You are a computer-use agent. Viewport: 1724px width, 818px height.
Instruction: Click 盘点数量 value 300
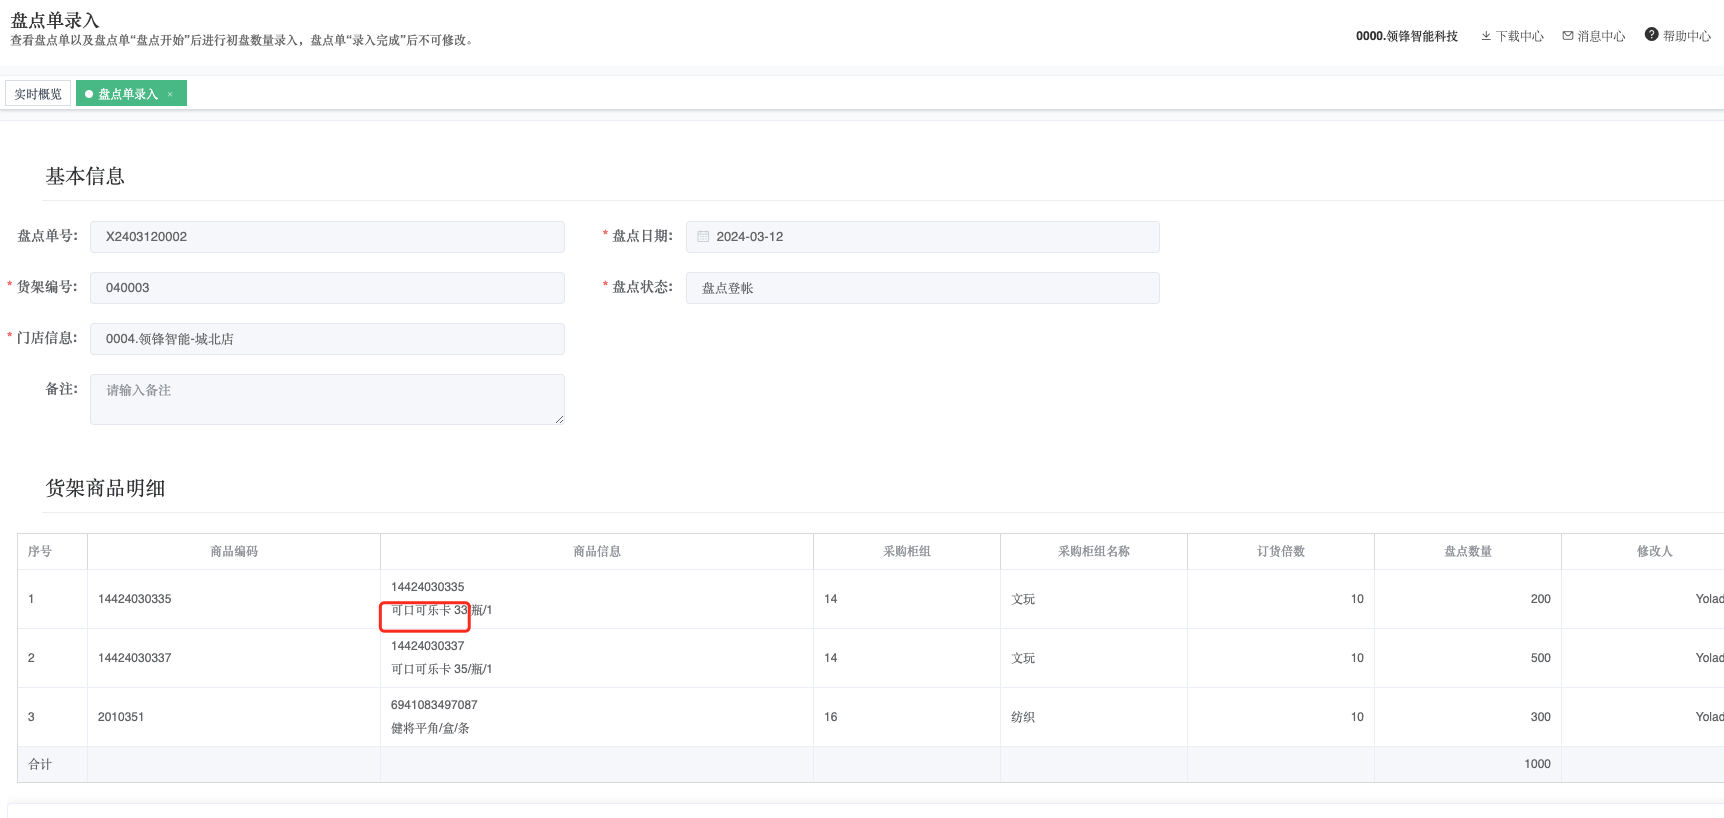click(x=1540, y=717)
